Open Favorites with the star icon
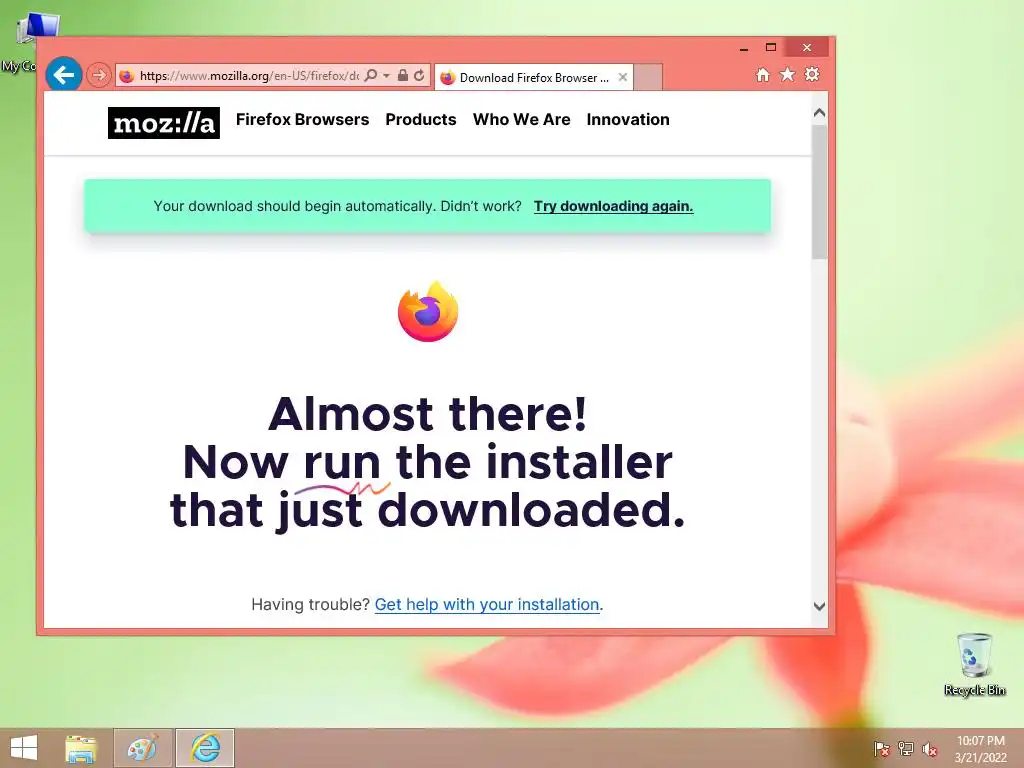Image resolution: width=1024 pixels, height=768 pixels. point(788,74)
